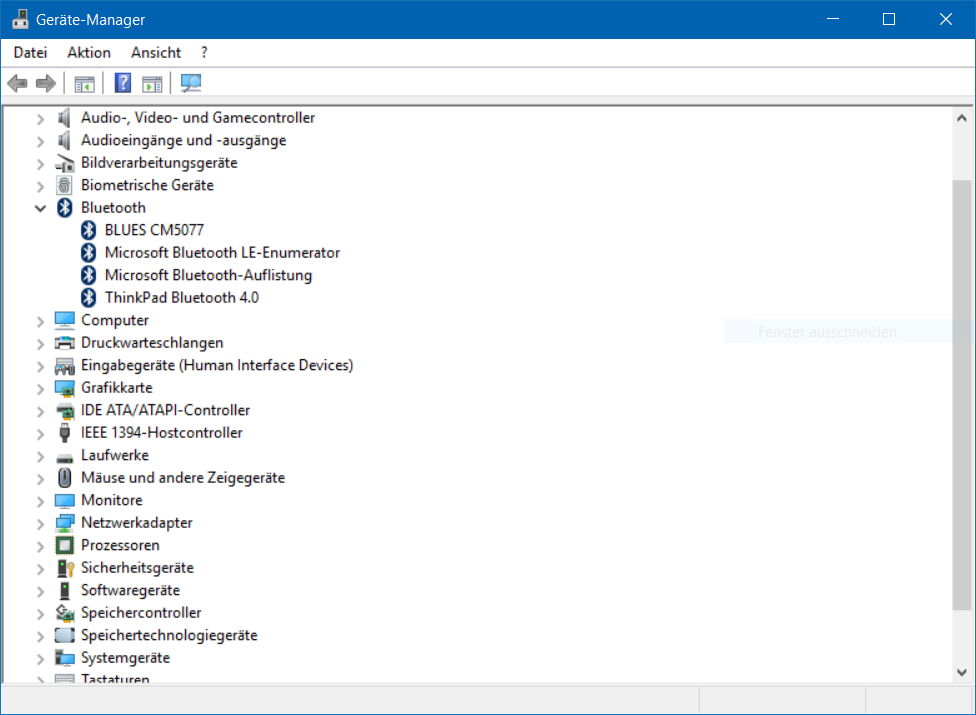Select the Grafikkarte row
Screen dimensions: 976x715
(x=116, y=388)
